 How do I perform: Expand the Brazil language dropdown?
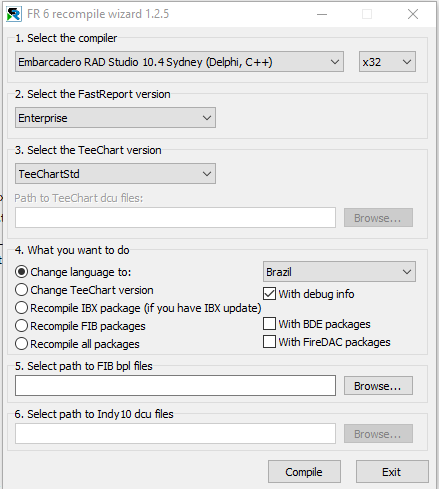tap(339, 272)
